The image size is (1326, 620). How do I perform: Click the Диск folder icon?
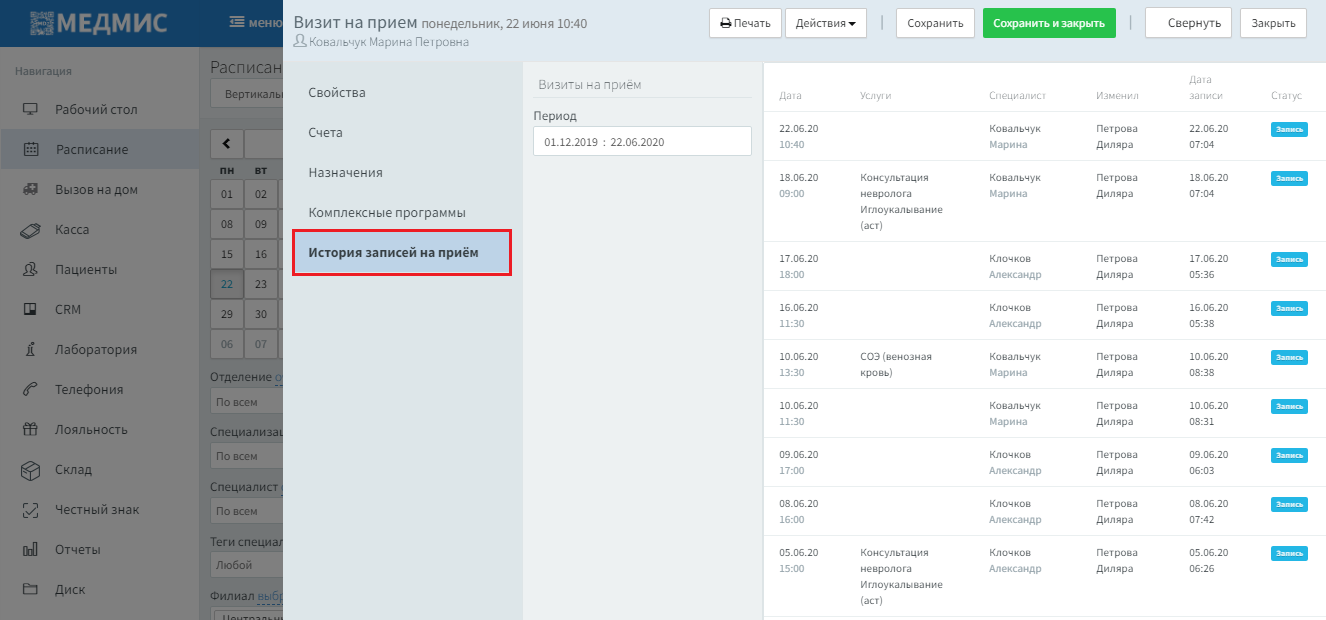pyautogui.click(x=30, y=589)
